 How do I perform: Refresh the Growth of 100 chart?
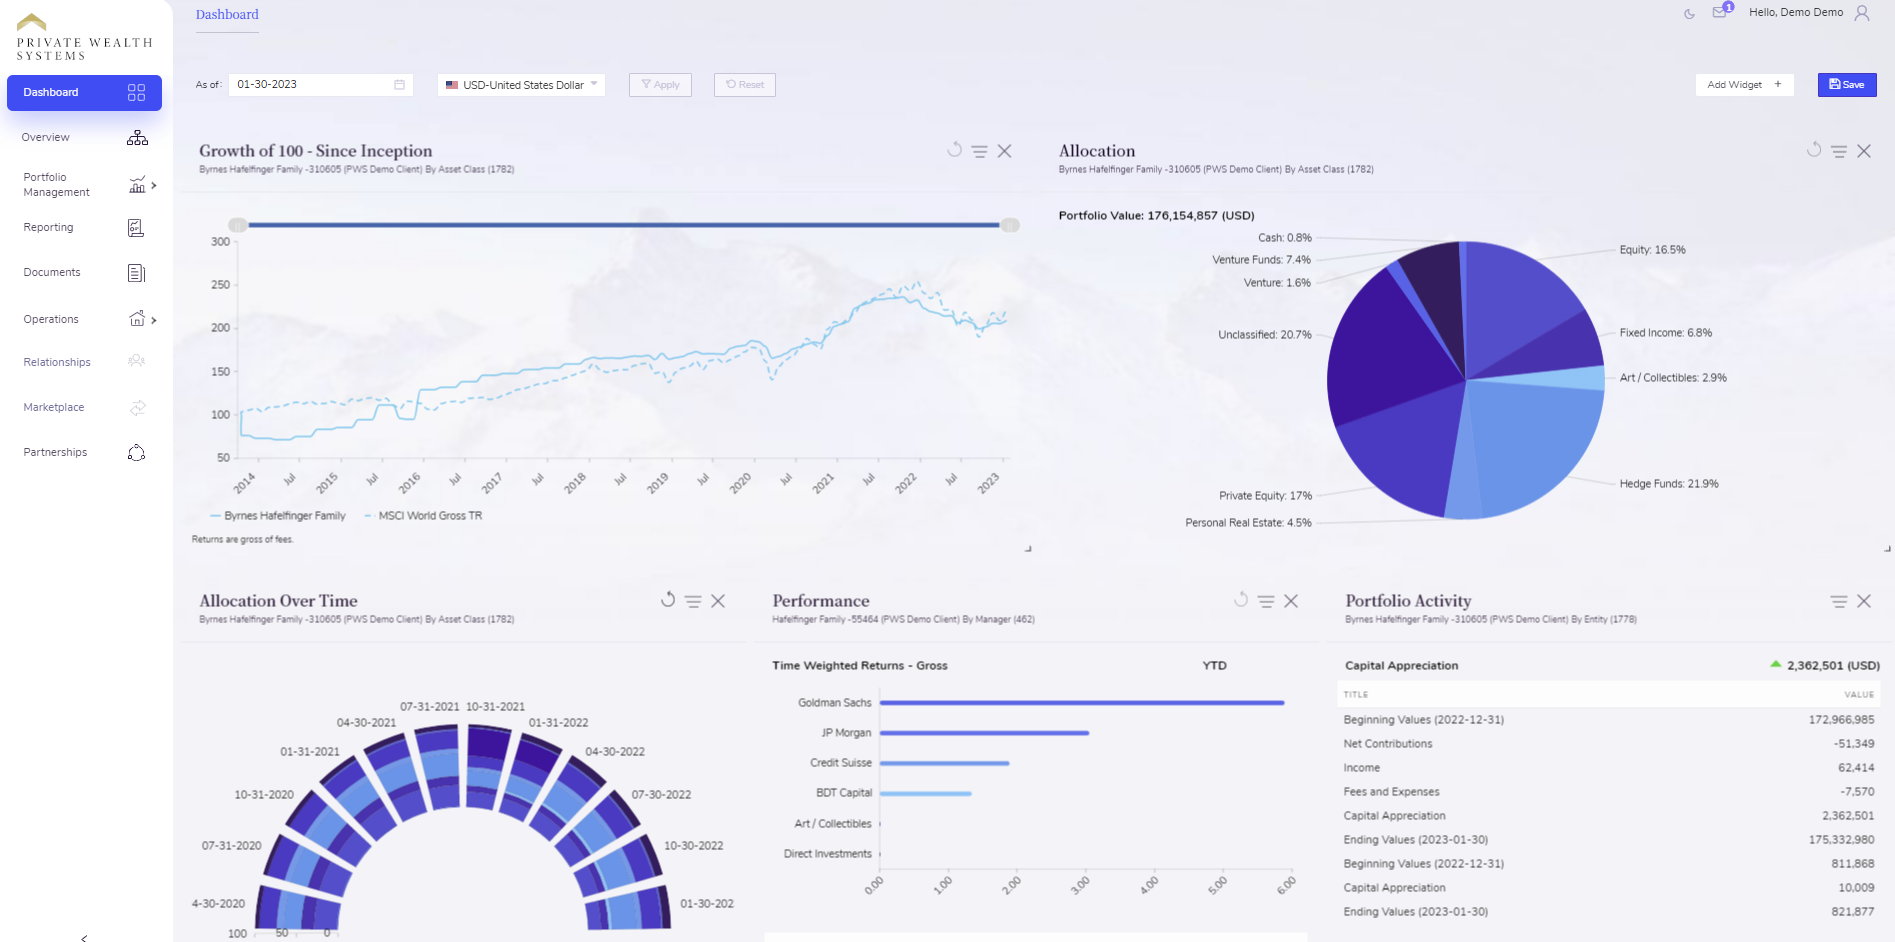pos(953,151)
